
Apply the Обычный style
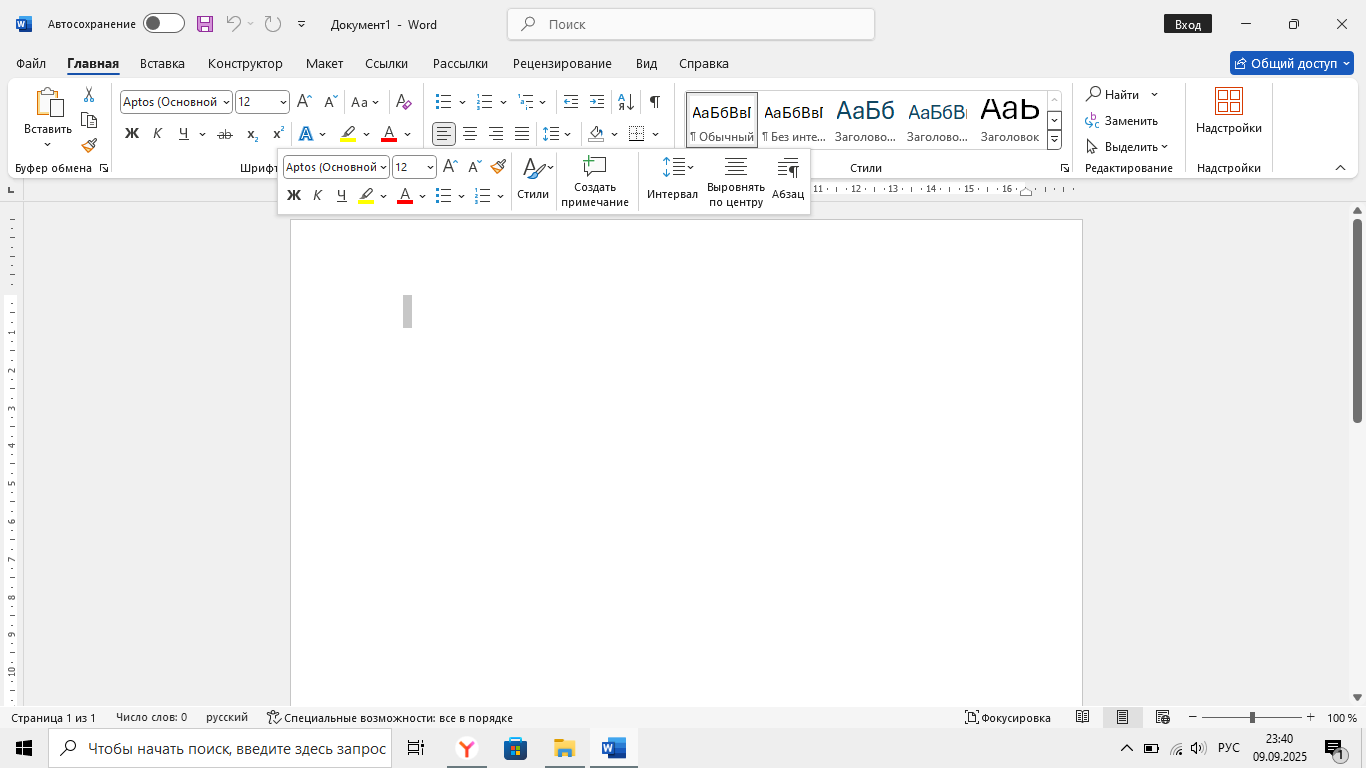pyautogui.click(x=722, y=119)
